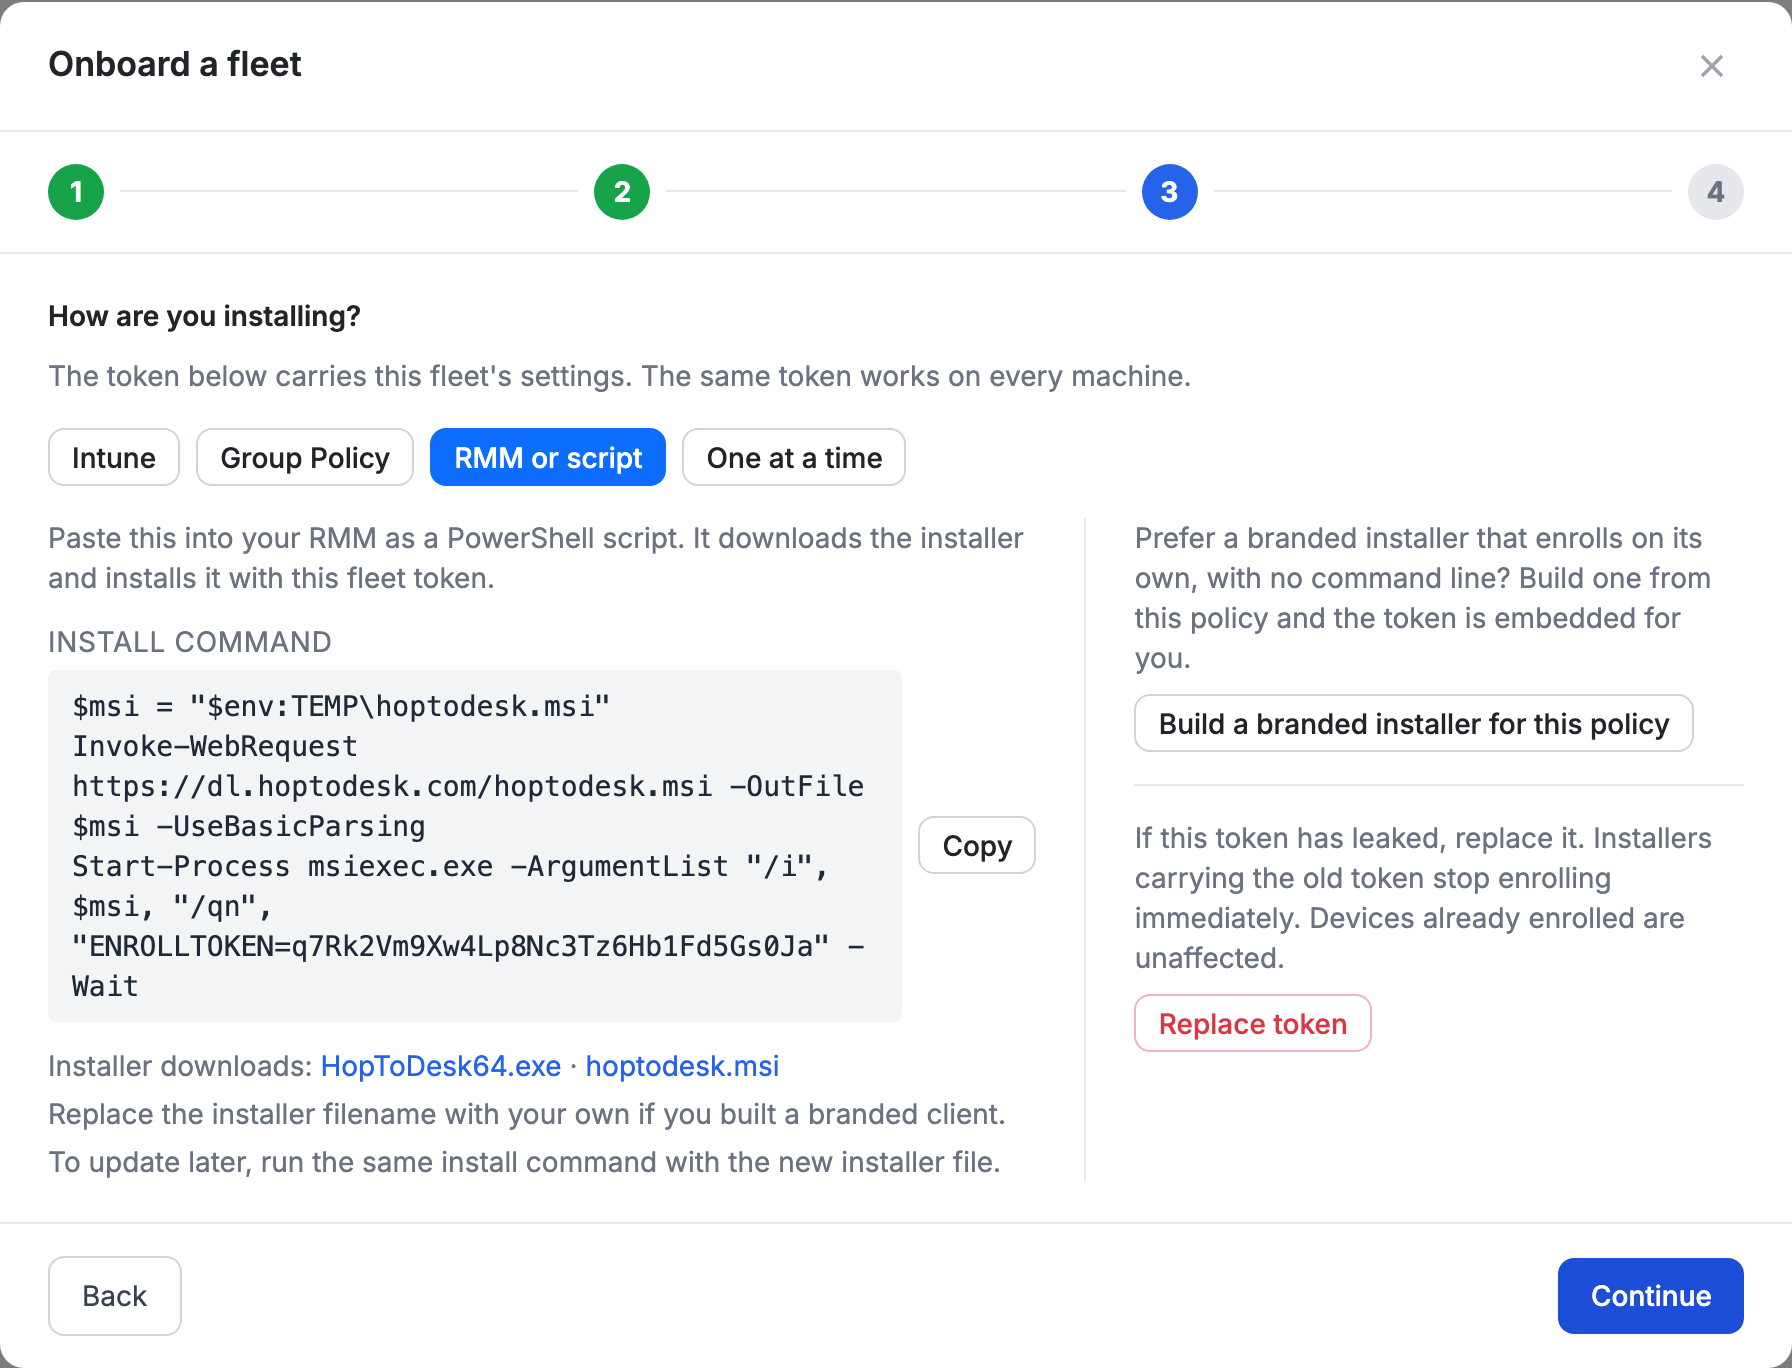Click the 'Prefer a branded installer' paragraph

pyautogui.click(x=1423, y=598)
